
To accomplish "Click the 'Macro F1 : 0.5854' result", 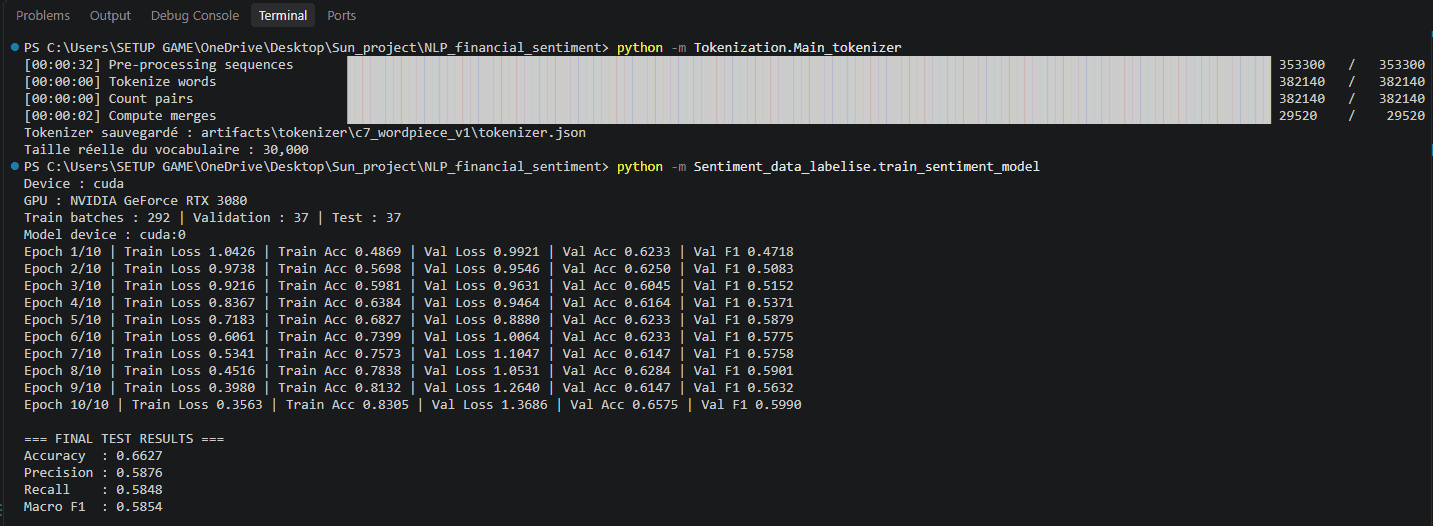I will coord(93,506).
